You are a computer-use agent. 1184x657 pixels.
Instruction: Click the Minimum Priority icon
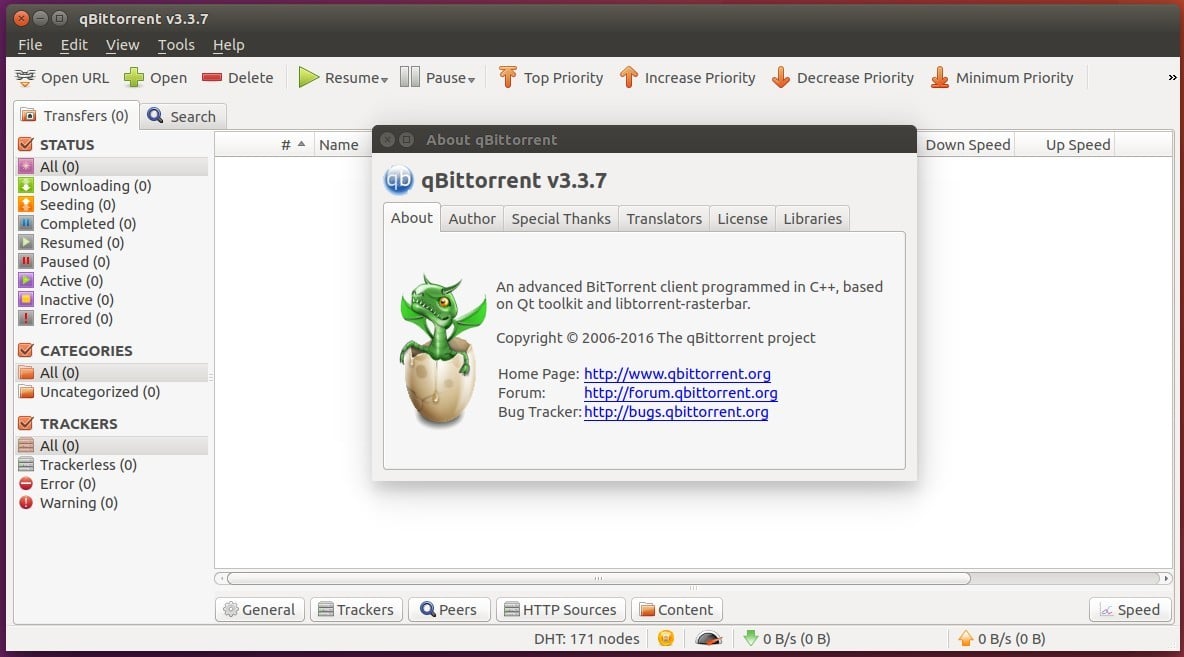point(939,77)
